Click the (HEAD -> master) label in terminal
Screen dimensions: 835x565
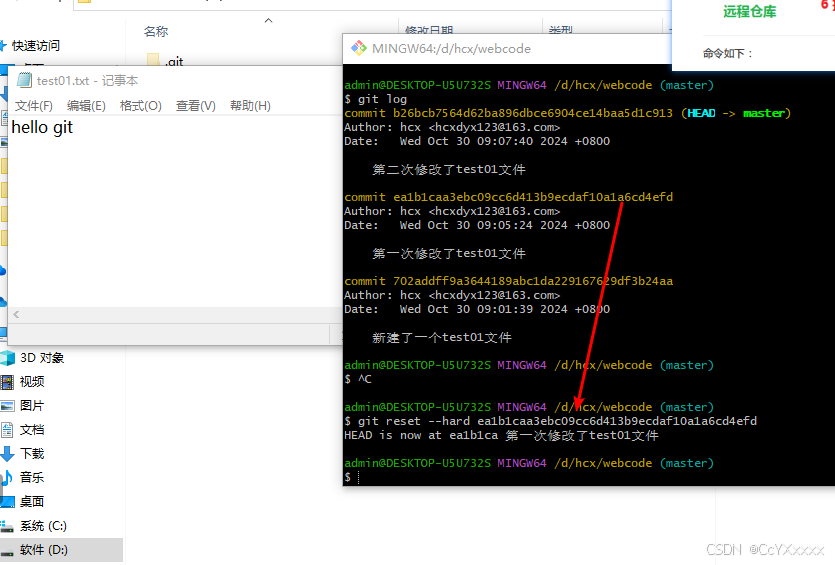click(x=736, y=113)
